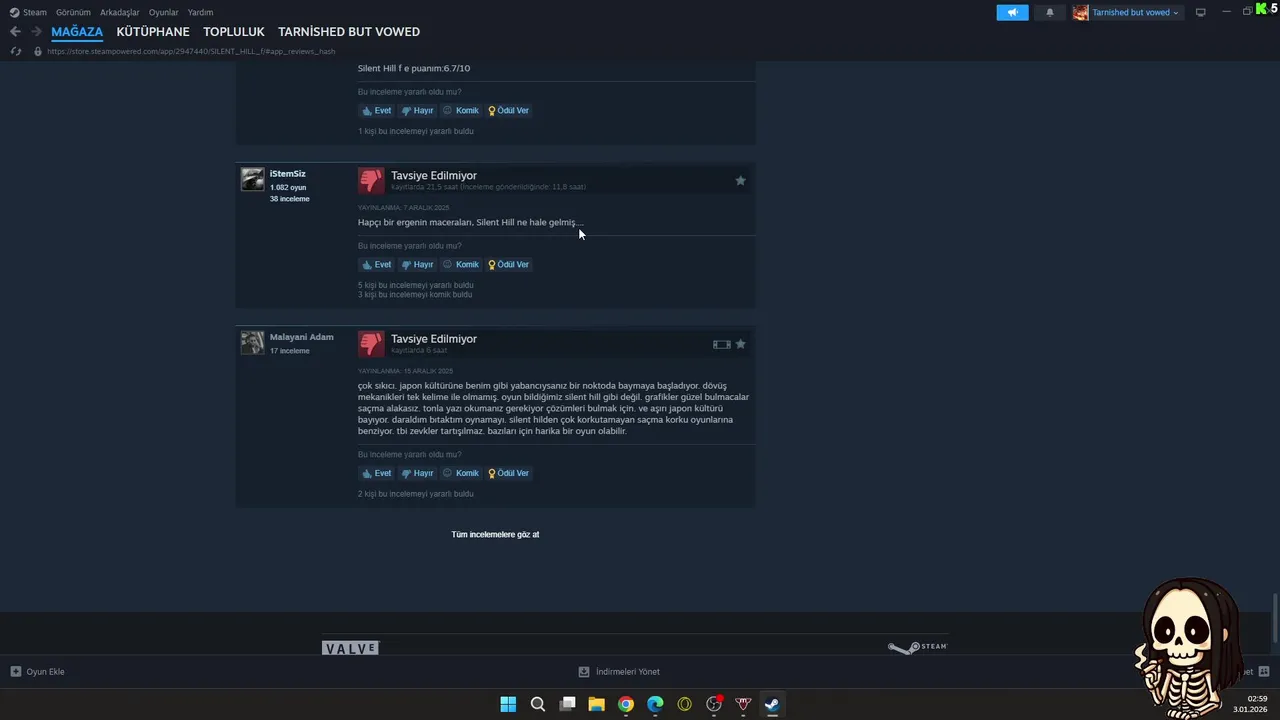Screen dimensions: 1280x720
Task: Click the Valve logo in footer
Action: pyautogui.click(x=350, y=648)
